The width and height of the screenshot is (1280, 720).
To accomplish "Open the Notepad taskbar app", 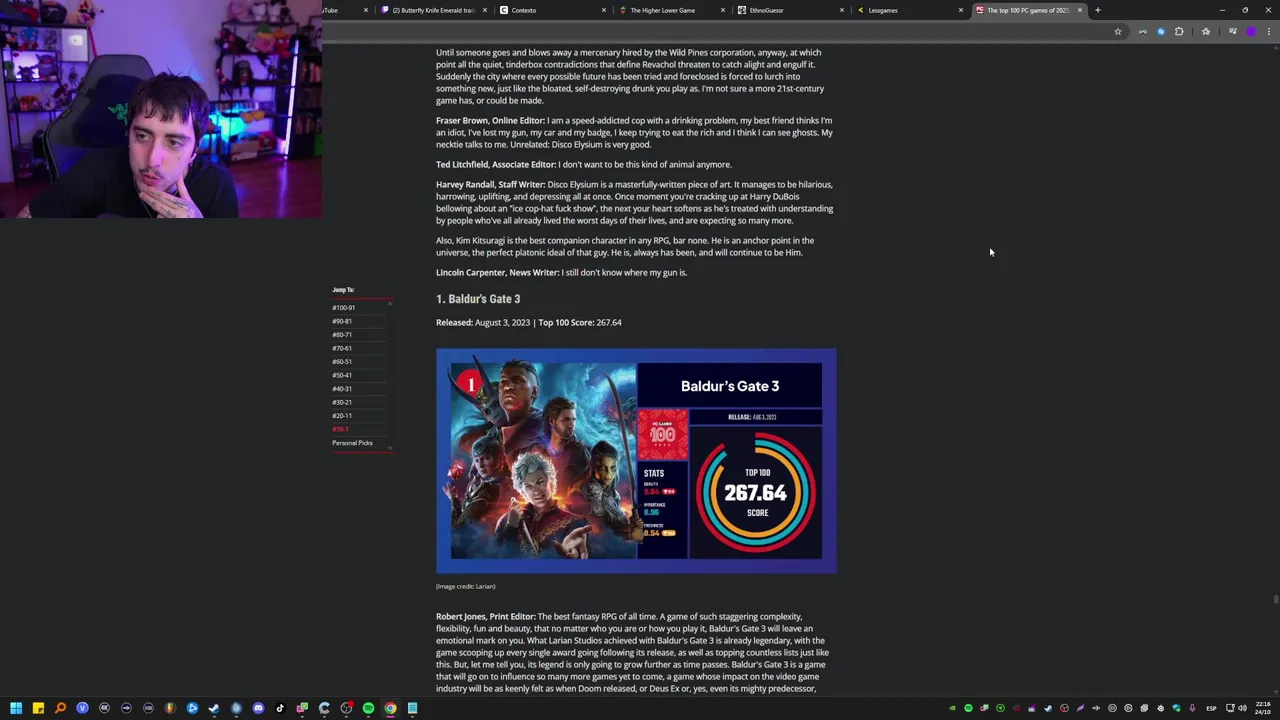I will 412,708.
